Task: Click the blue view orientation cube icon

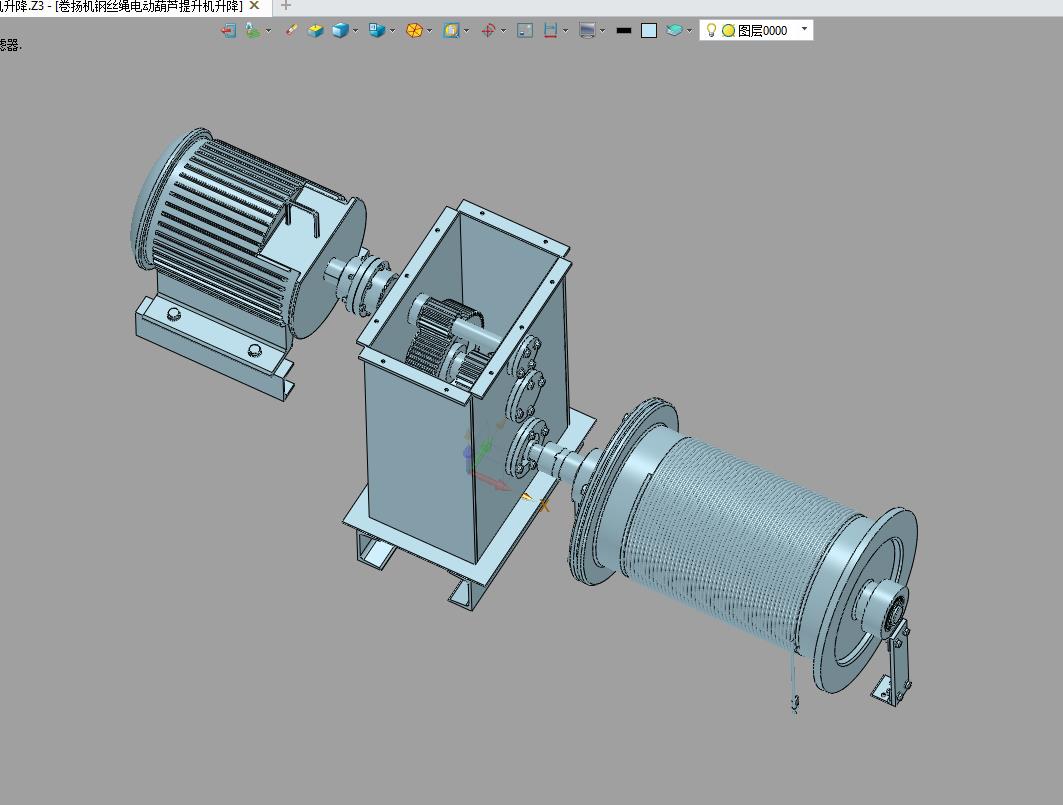Action: click(377, 31)
